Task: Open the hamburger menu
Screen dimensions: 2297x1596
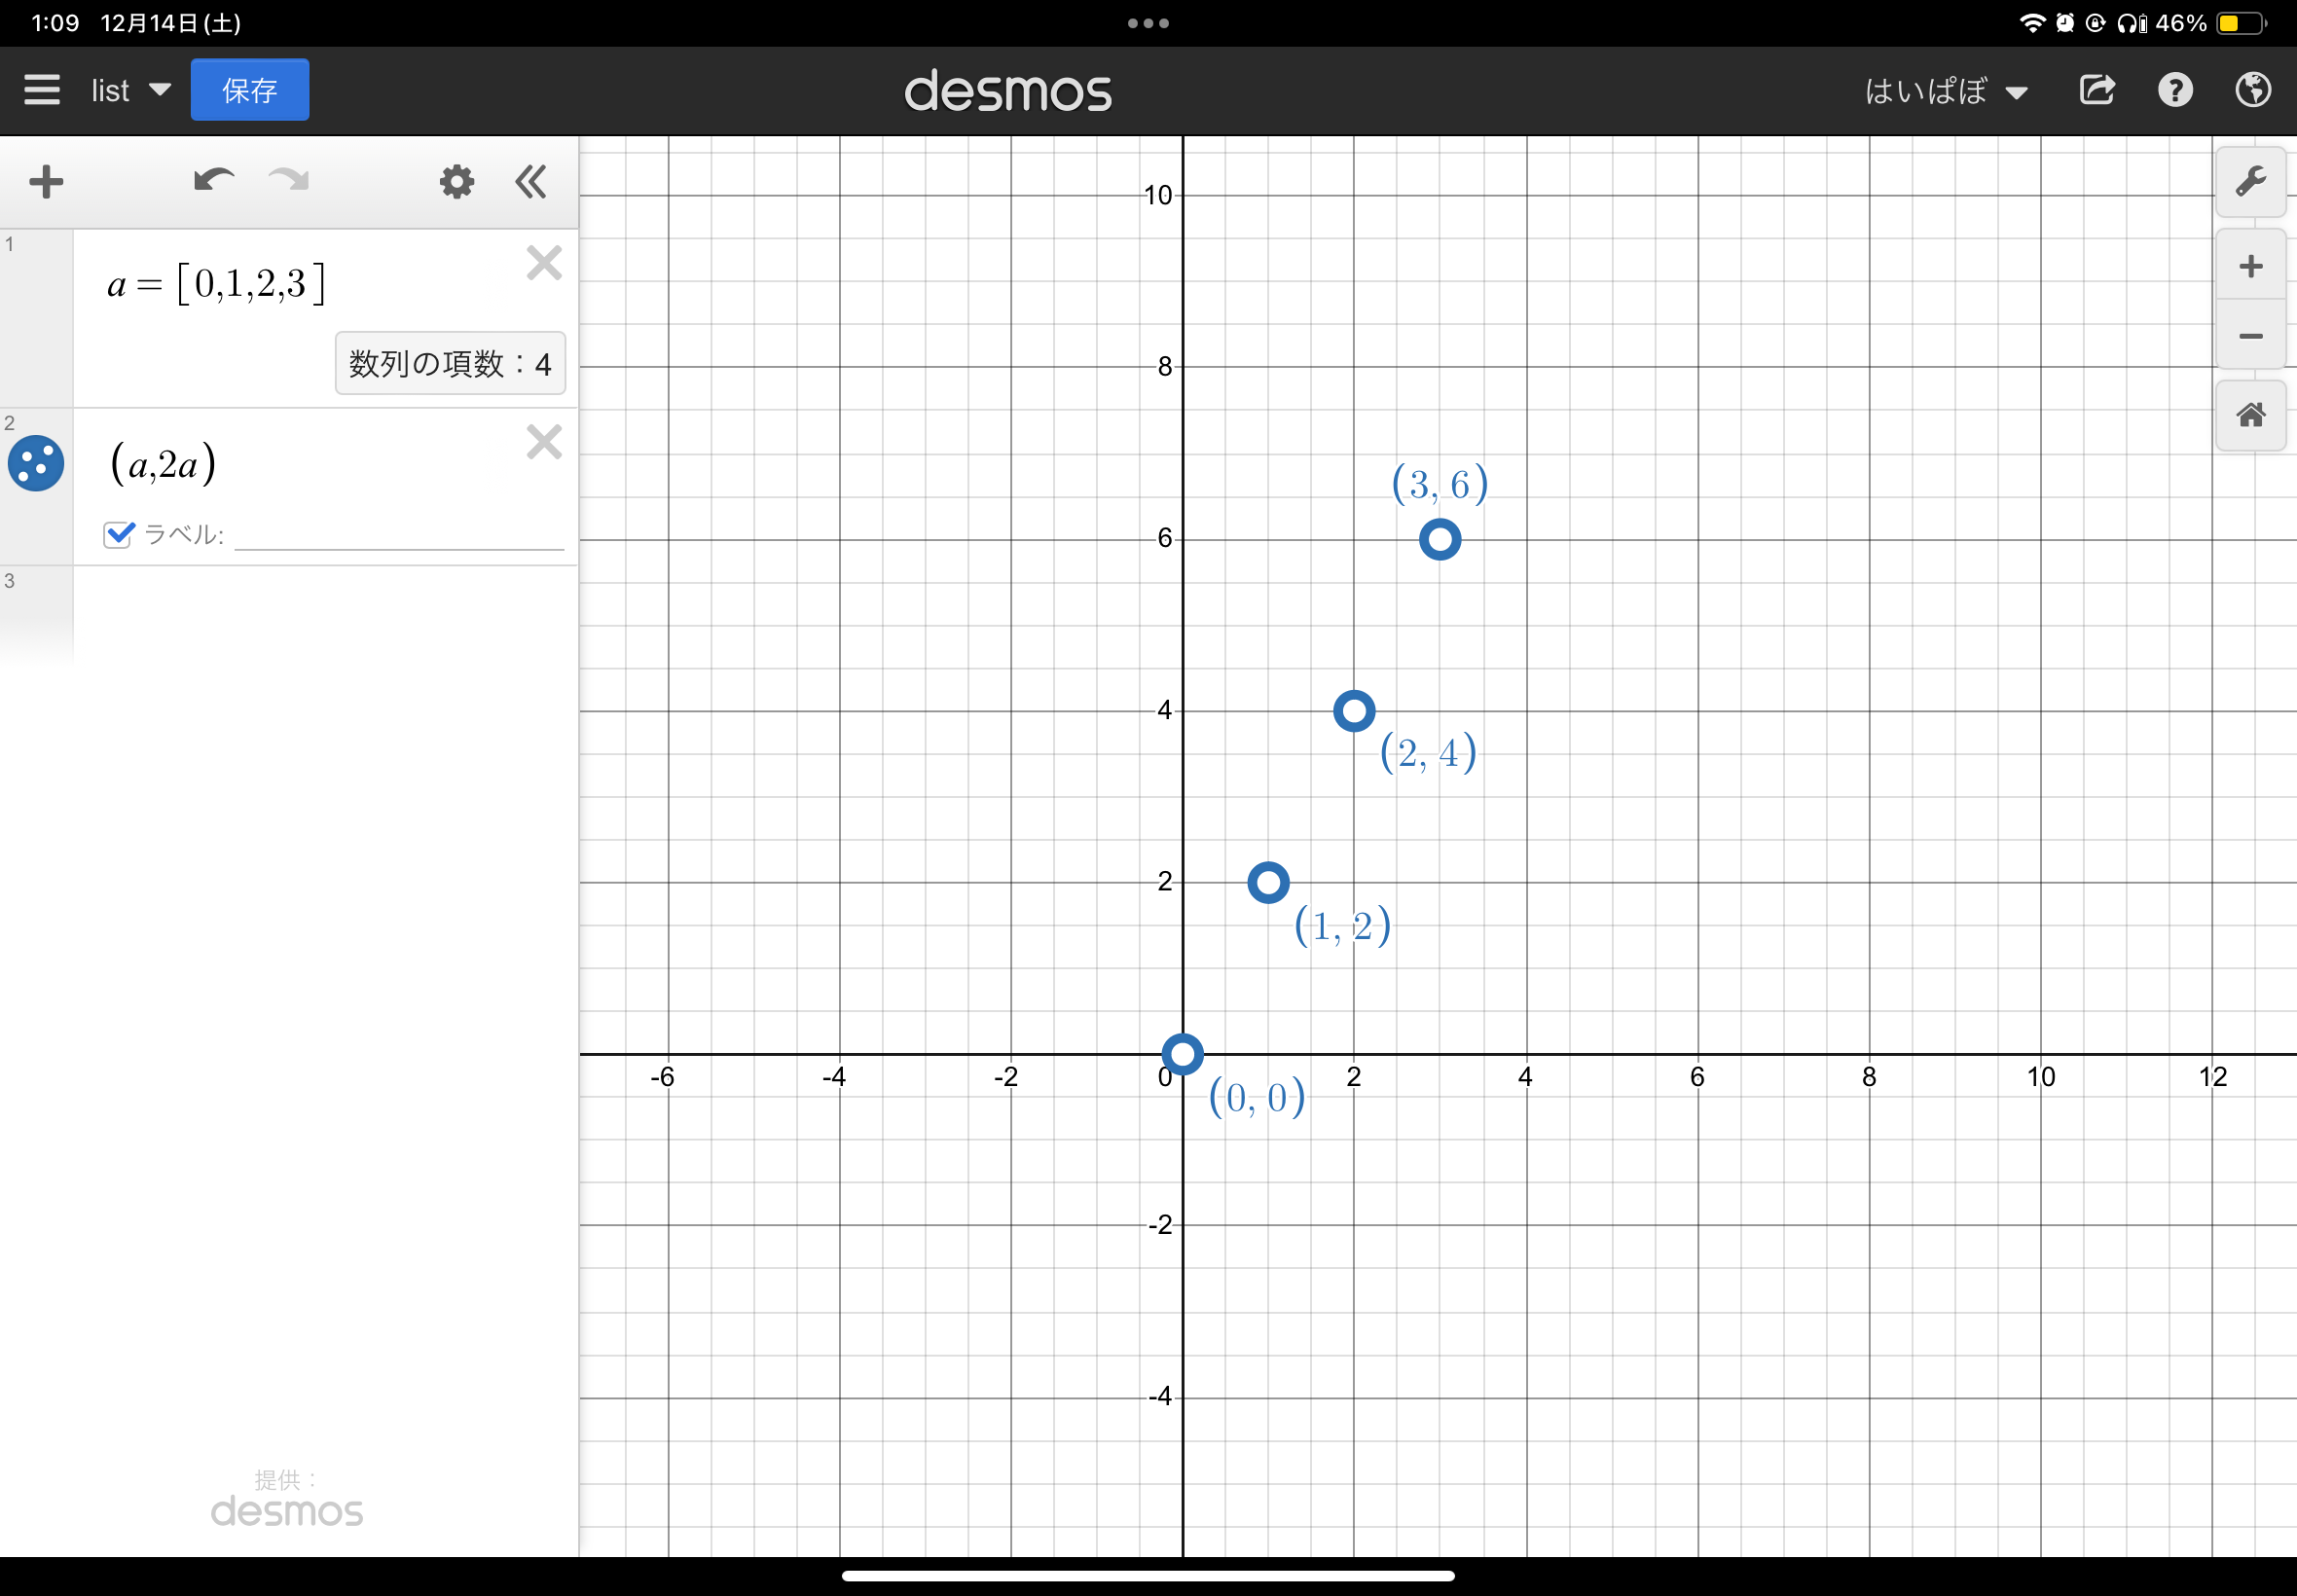Action: (42, 90)
